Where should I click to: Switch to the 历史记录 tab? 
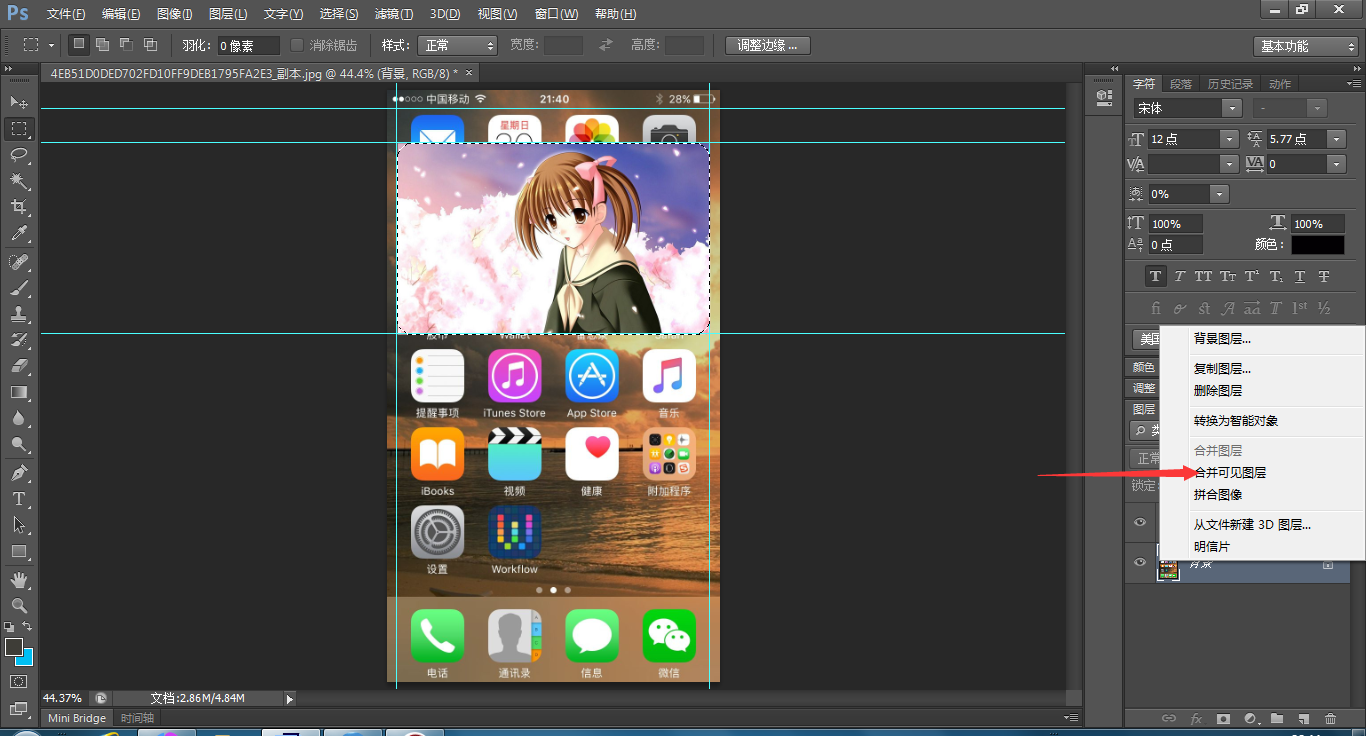1229,84
